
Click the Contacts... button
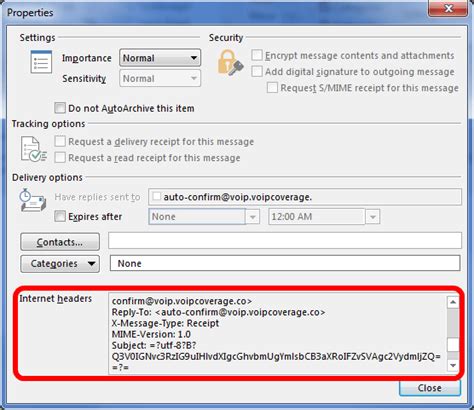[x=60, y=242]
